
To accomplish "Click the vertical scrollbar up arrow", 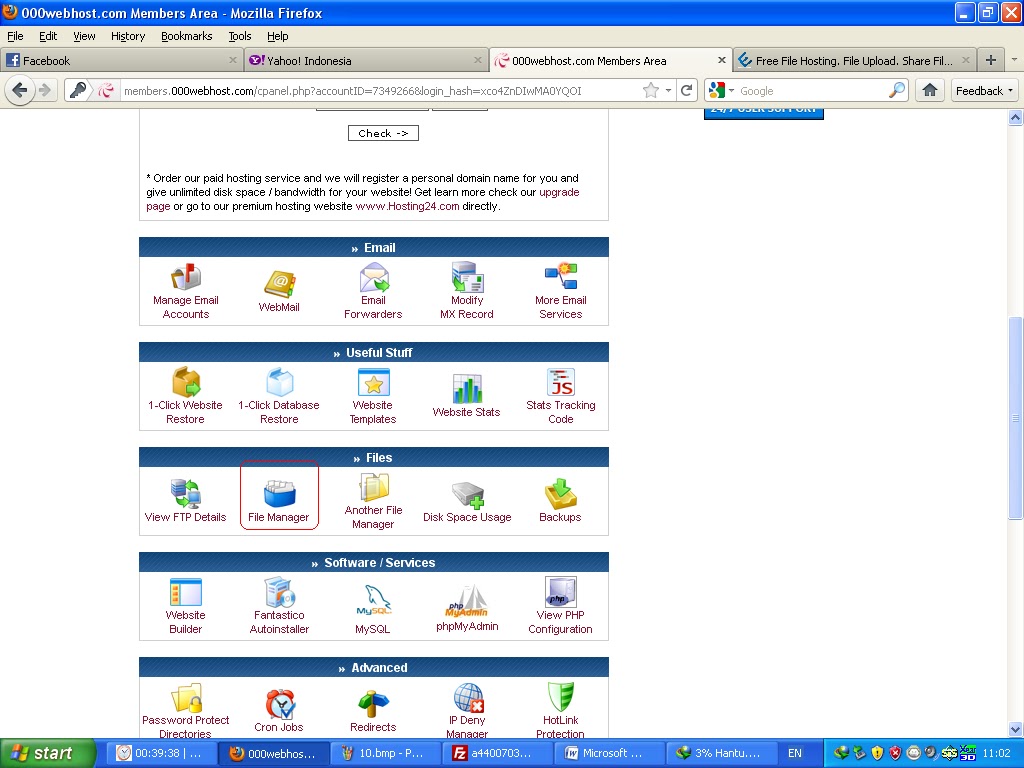I will click(x=1016, y=118).
